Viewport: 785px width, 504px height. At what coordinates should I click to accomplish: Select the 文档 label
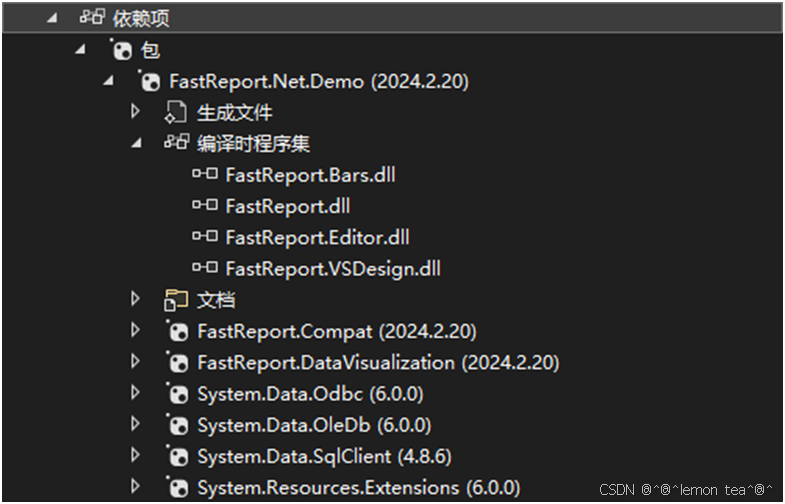point(216,300)
